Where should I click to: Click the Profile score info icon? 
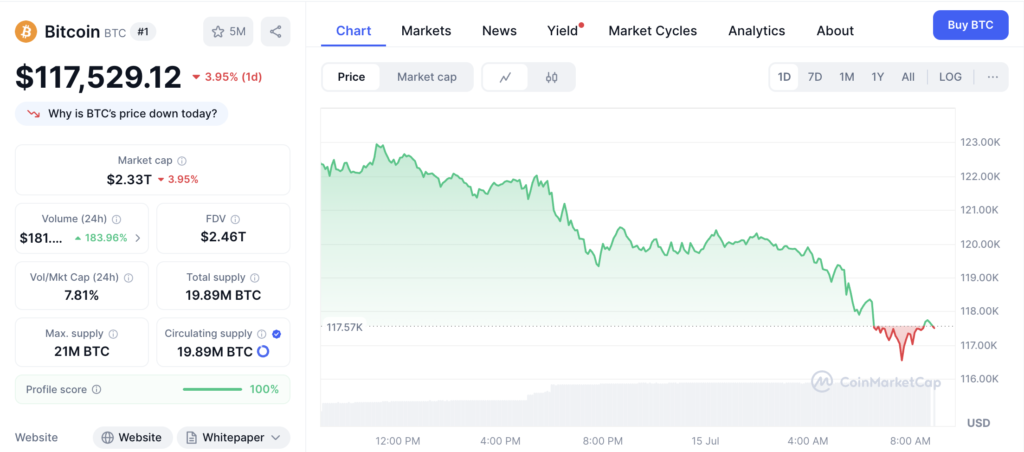pos(96,389)
